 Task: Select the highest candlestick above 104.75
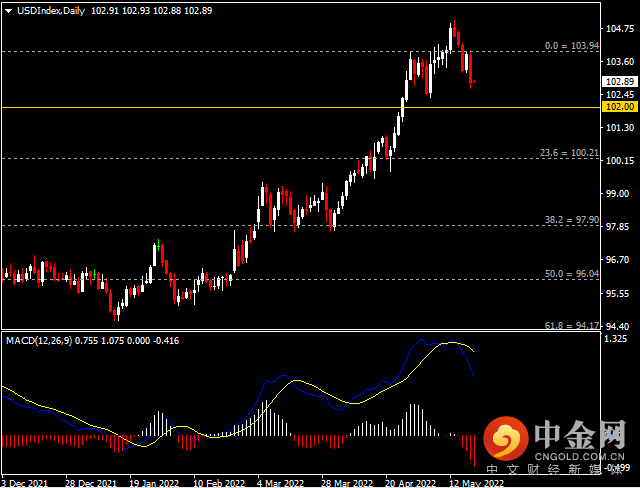454,29
